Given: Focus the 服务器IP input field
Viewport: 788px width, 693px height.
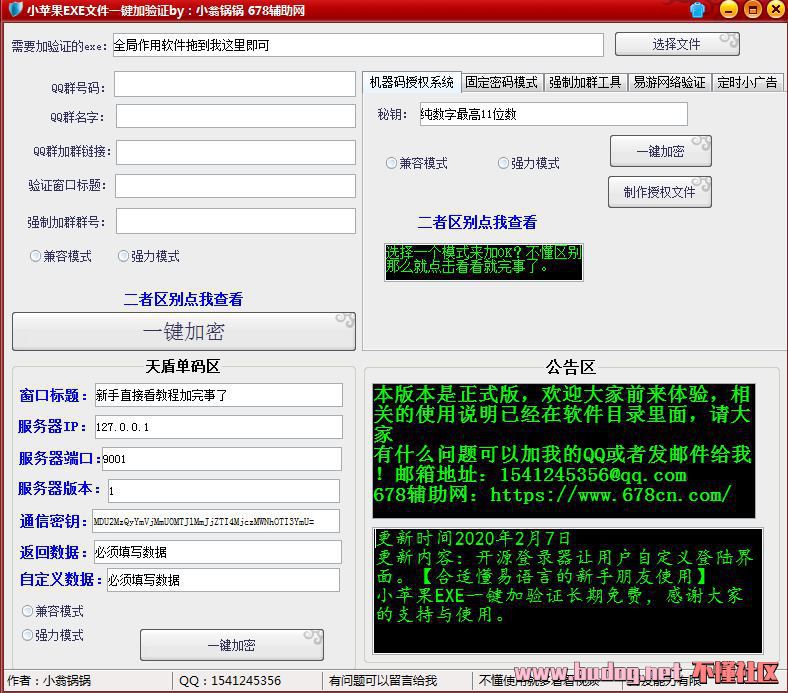Looking at the screenshot, I should coord(218,427).
